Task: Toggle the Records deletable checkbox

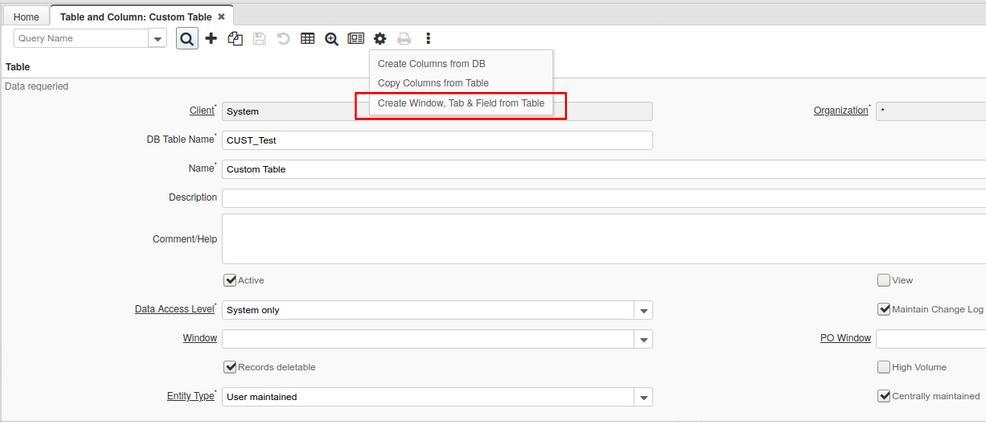Action: pos(230,367)
